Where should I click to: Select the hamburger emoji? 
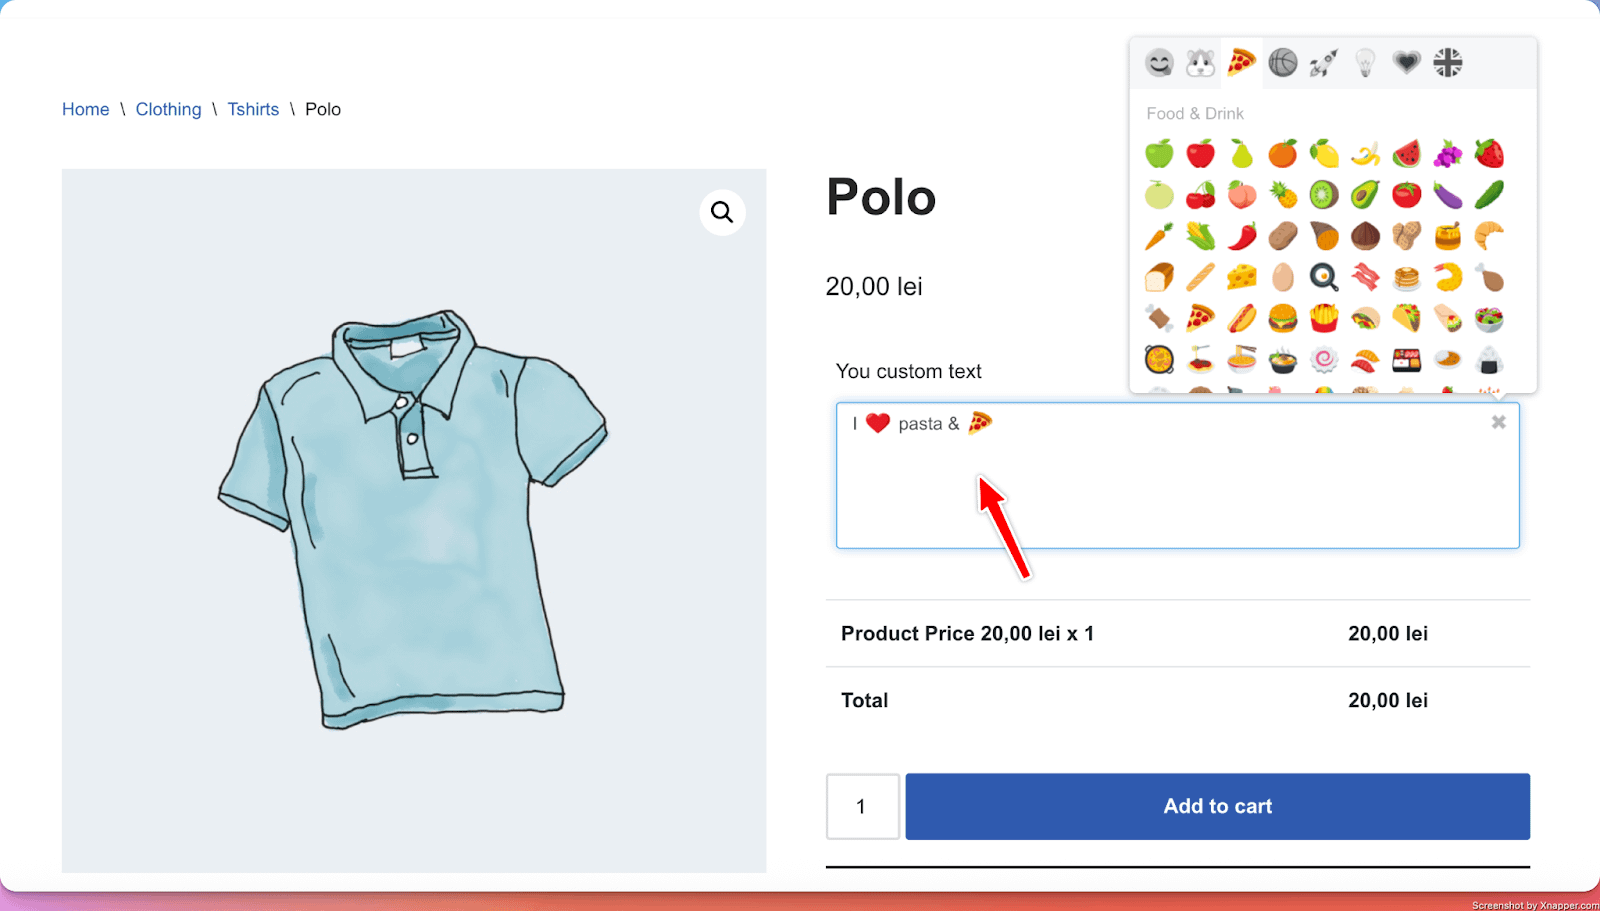point(1282,318)
